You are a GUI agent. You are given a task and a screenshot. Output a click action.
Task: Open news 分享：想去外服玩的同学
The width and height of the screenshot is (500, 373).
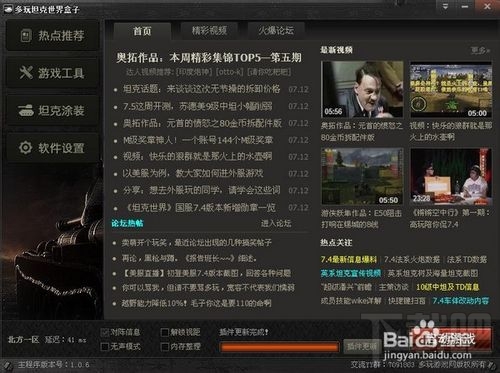point(202,190)
